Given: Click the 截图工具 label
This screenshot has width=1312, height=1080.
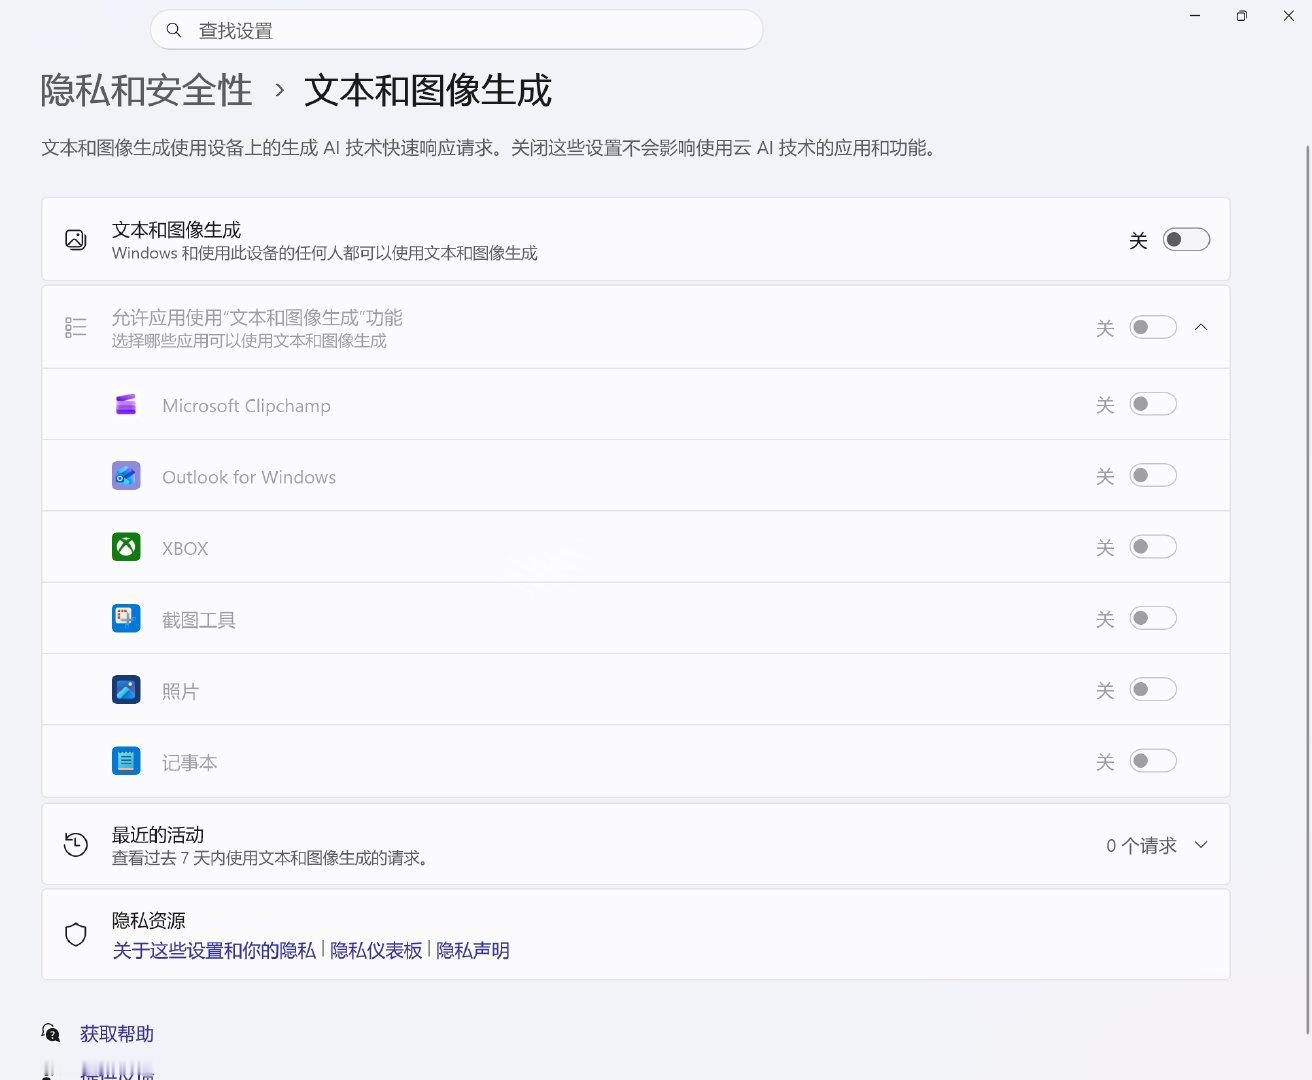Looking at the screenshot, I should tap(199, 620).
